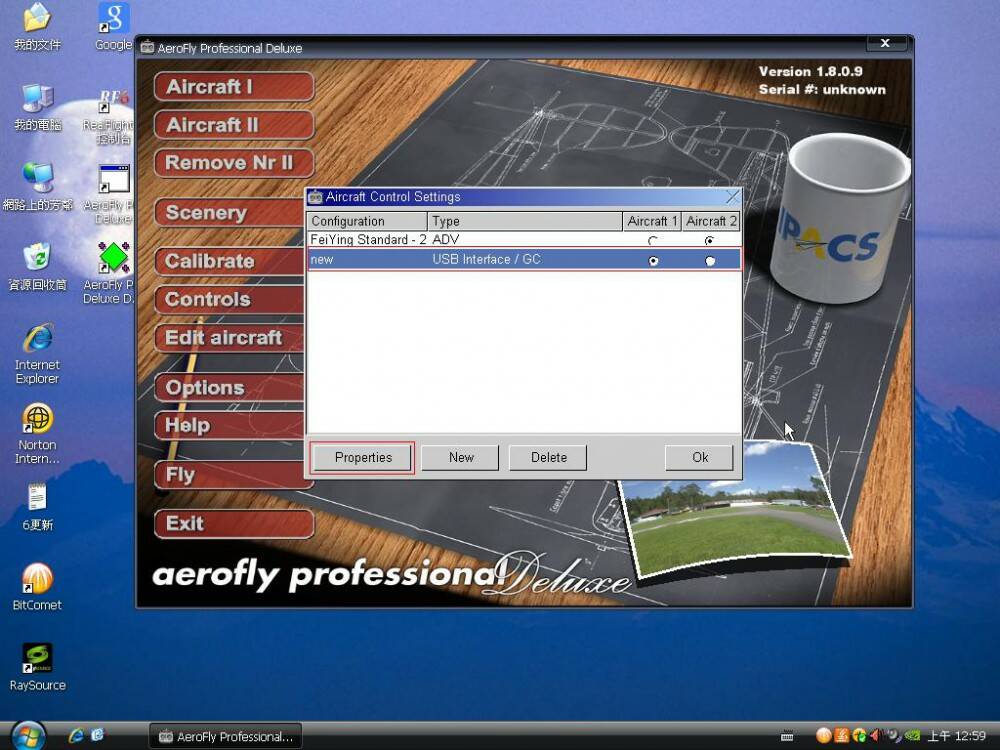Launch the RealFlight RF6 desktop shortcut
The width and height of the screenshot is (1000, 750).
click(112, 115)
